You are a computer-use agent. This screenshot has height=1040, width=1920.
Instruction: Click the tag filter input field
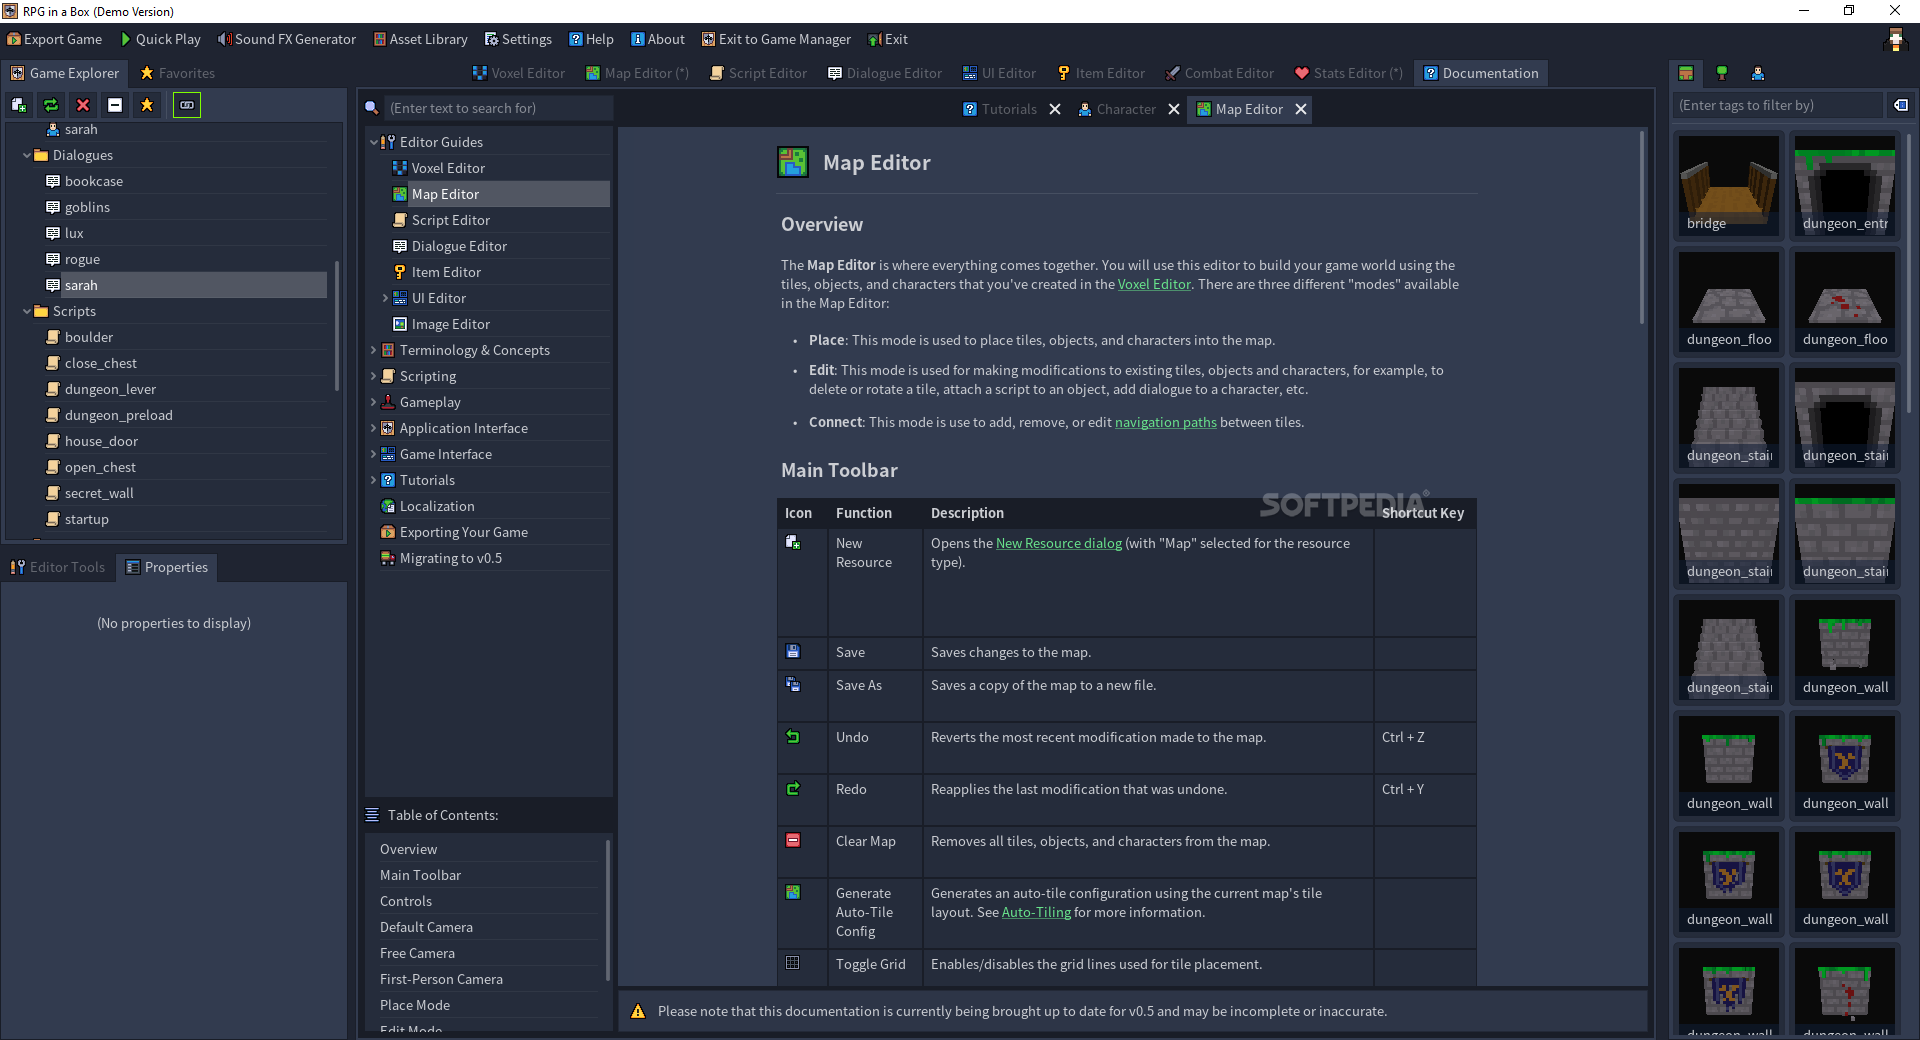(1778, 105)
